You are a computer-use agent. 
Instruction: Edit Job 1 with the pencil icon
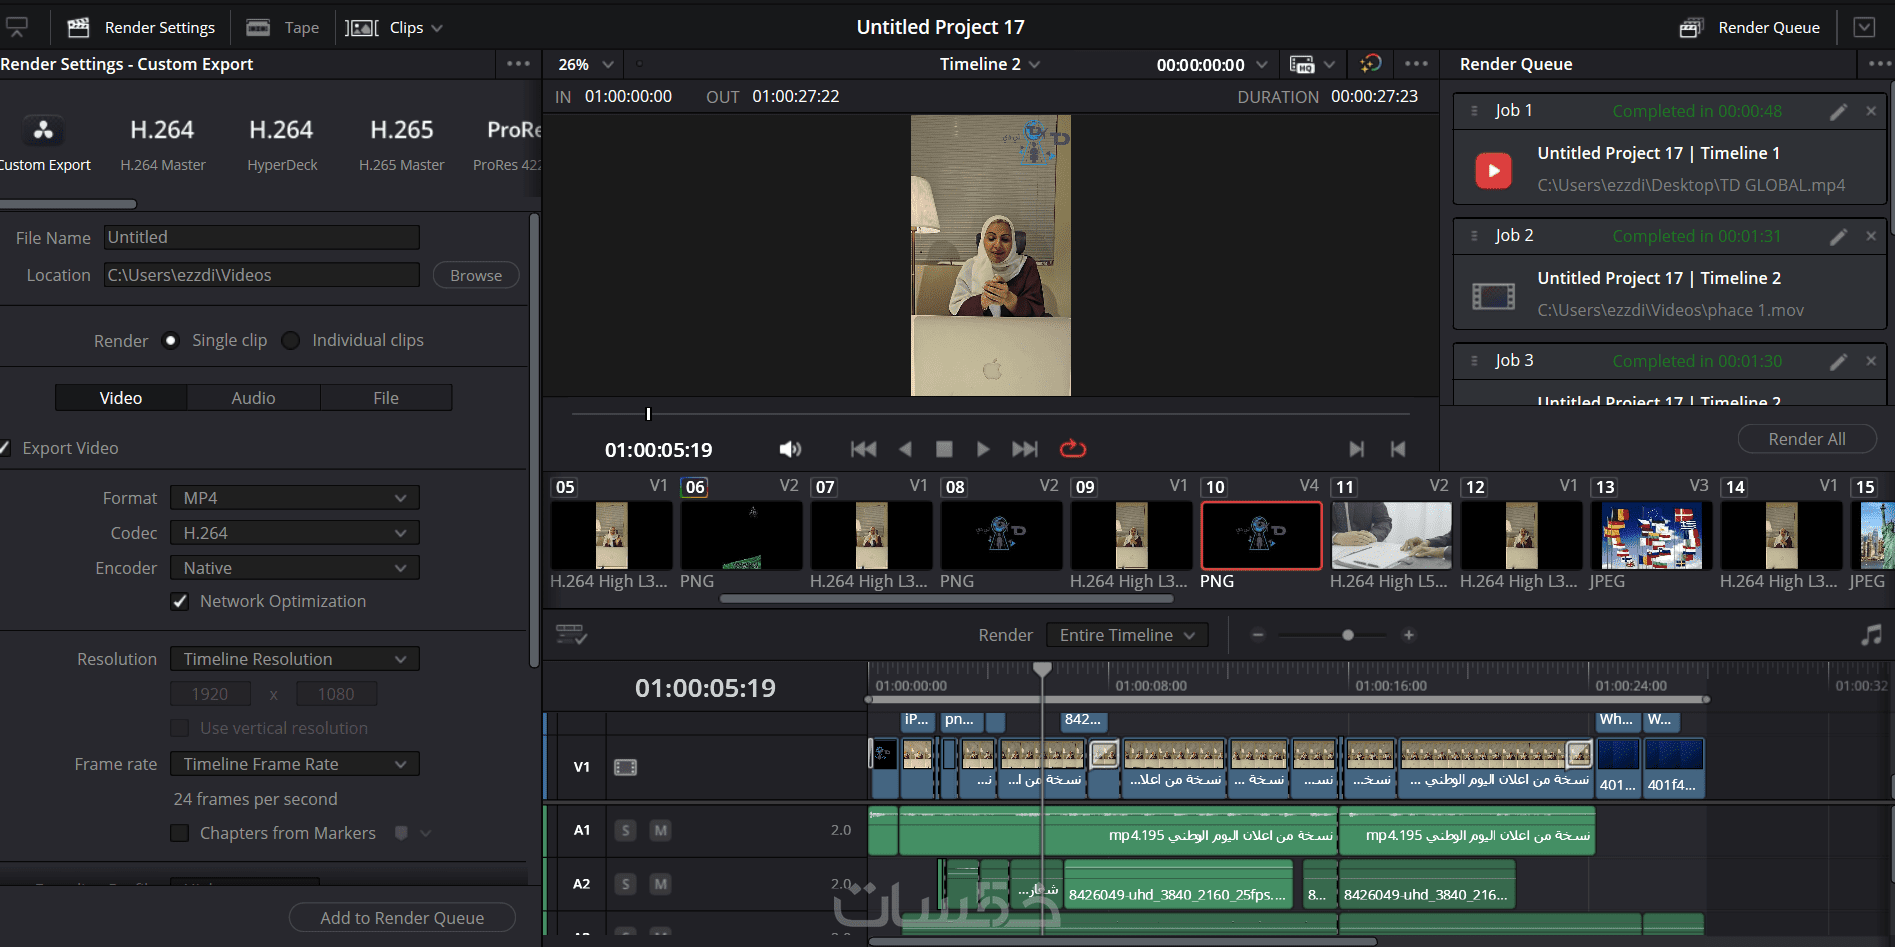tap(1838, 111)
